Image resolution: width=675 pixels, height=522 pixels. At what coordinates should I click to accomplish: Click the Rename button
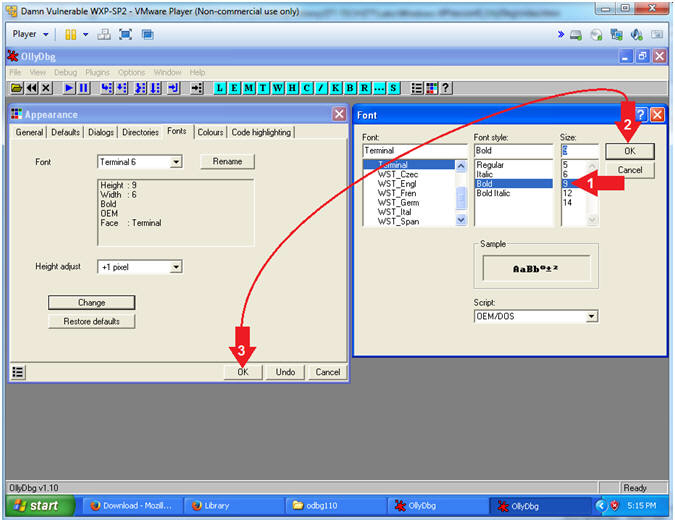(227, 161)
